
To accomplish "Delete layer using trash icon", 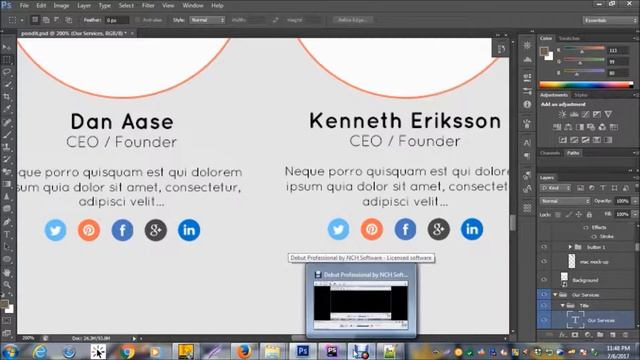I will (625, 335).
